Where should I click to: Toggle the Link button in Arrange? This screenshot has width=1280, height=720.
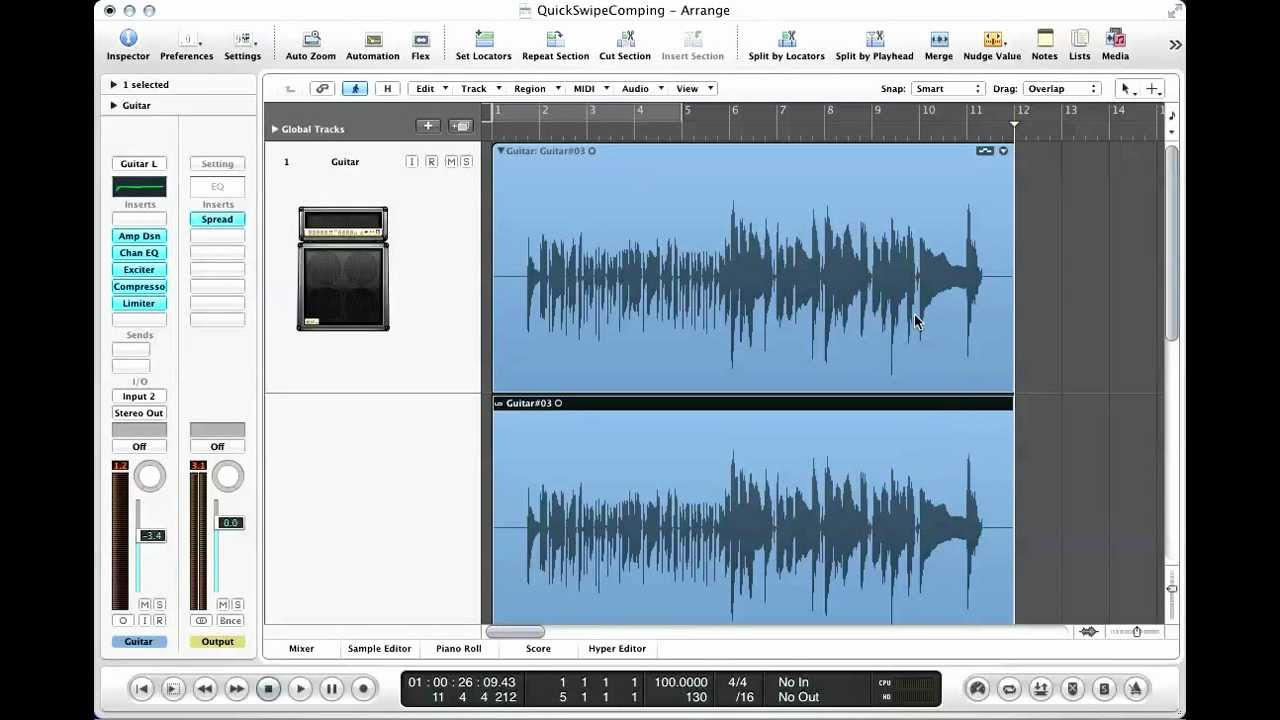pos(322,89)
